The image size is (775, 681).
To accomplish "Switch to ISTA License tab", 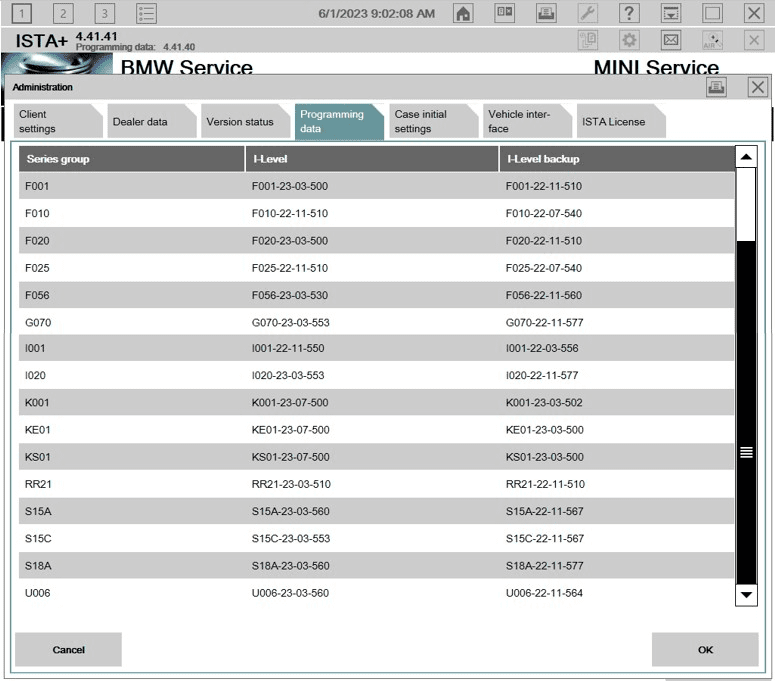I will coord(621,121).
